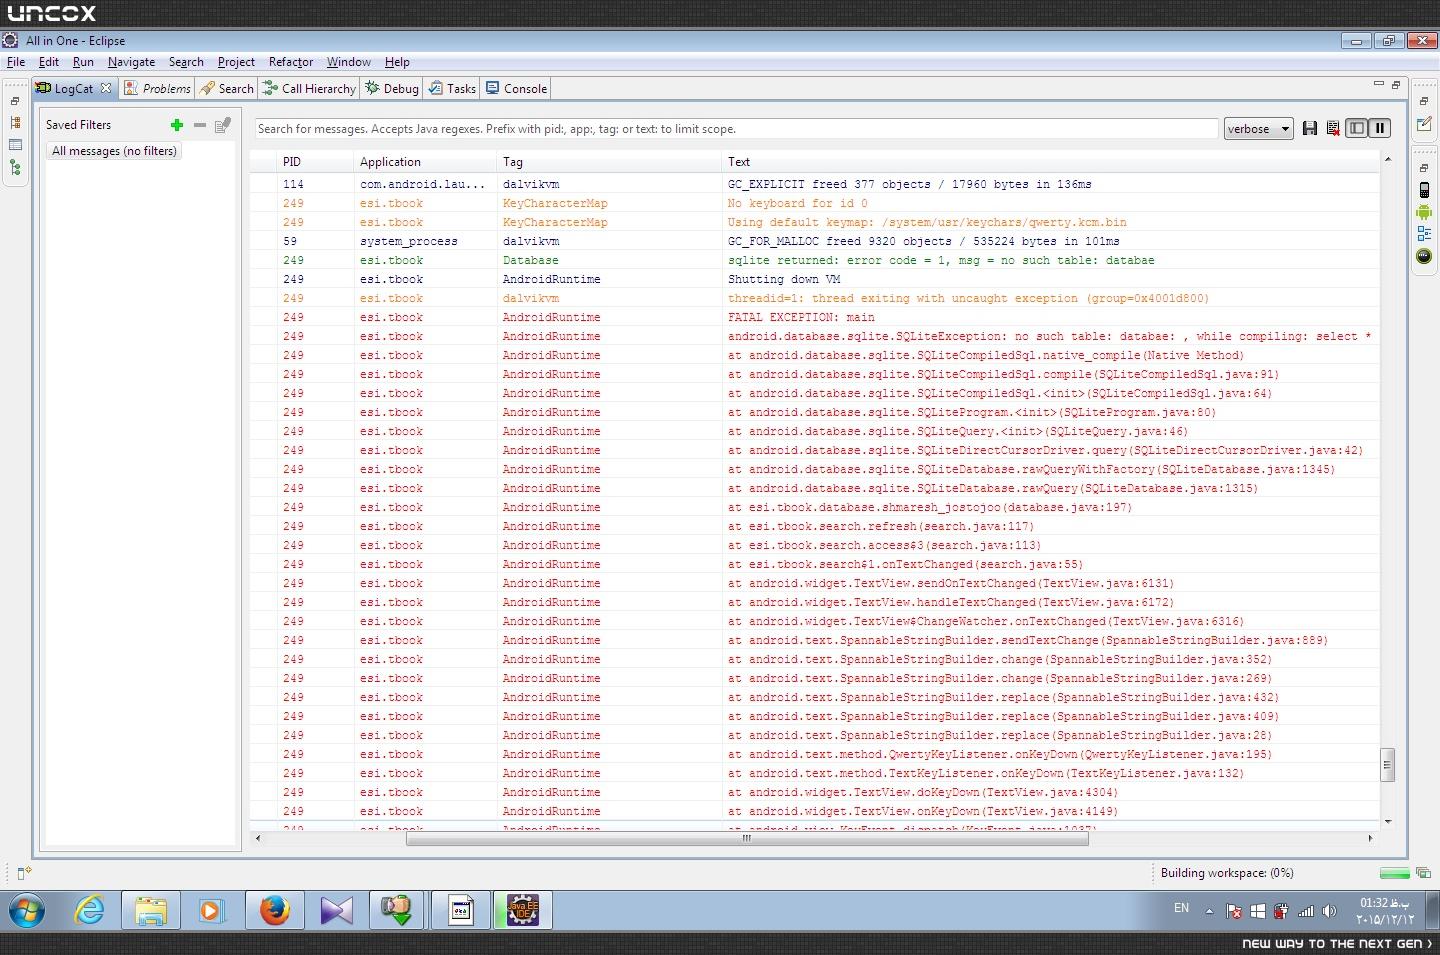Open the green tree outline view icon
Image resolution: width=1440 pixels, height=955 pixels.
(15, 168)
